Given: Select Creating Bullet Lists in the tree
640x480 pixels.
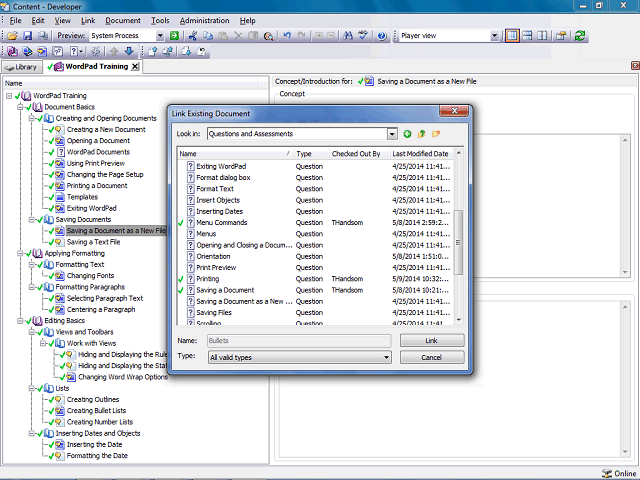Looking at the screenshot, I should [96, 411].
